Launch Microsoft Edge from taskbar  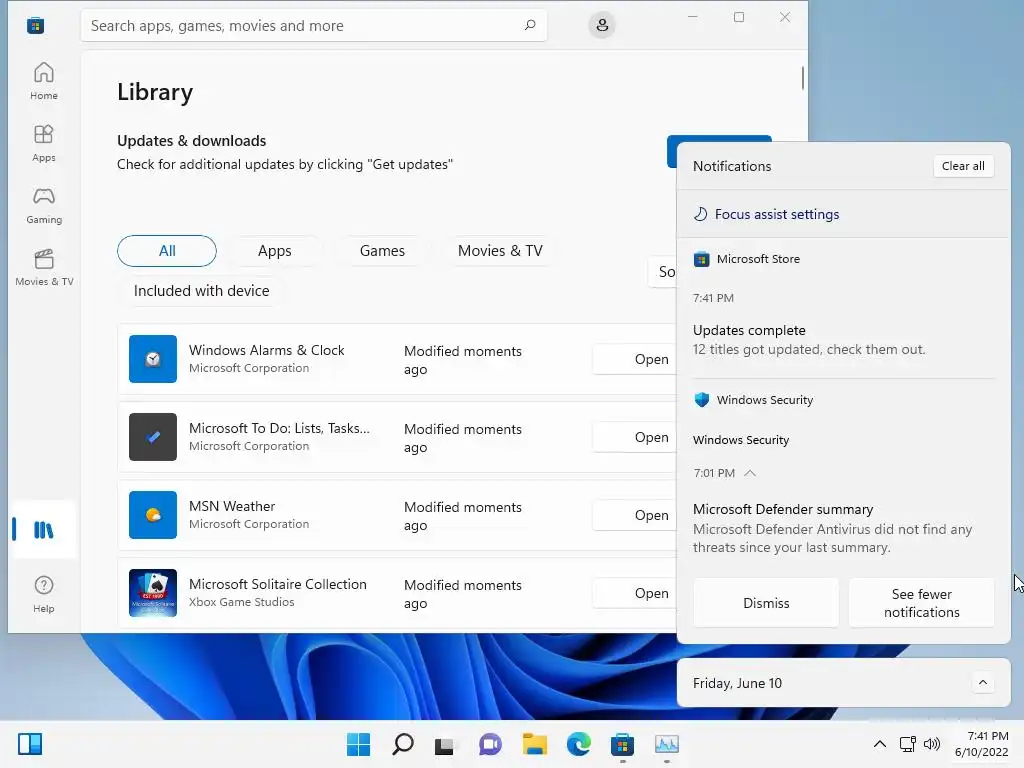coord(579,744)
